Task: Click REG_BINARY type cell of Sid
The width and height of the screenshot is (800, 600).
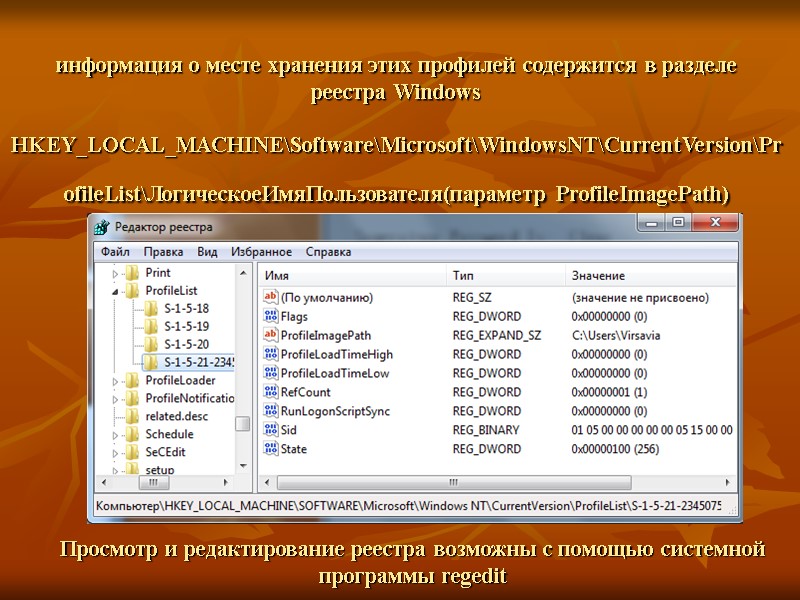Action: coord(486,430)
